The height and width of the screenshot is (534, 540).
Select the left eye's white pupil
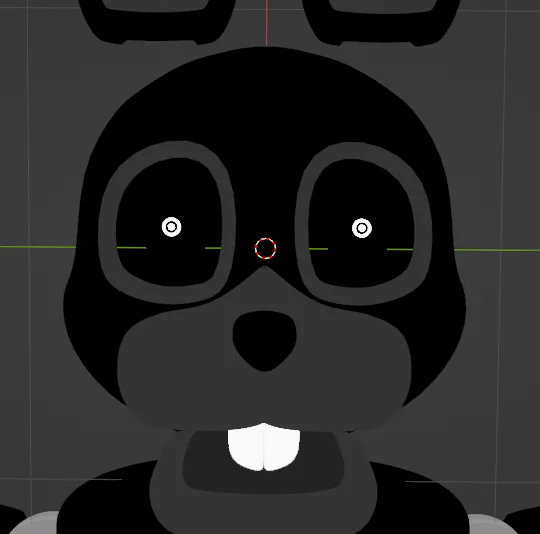[x=172, y=227]
